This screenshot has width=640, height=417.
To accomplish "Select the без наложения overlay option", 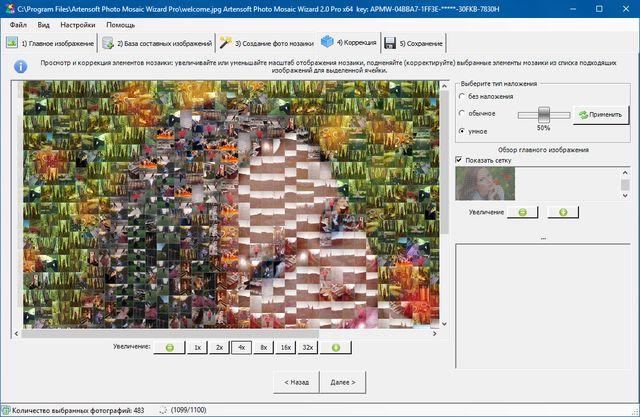I will click(x=461, y=96).
